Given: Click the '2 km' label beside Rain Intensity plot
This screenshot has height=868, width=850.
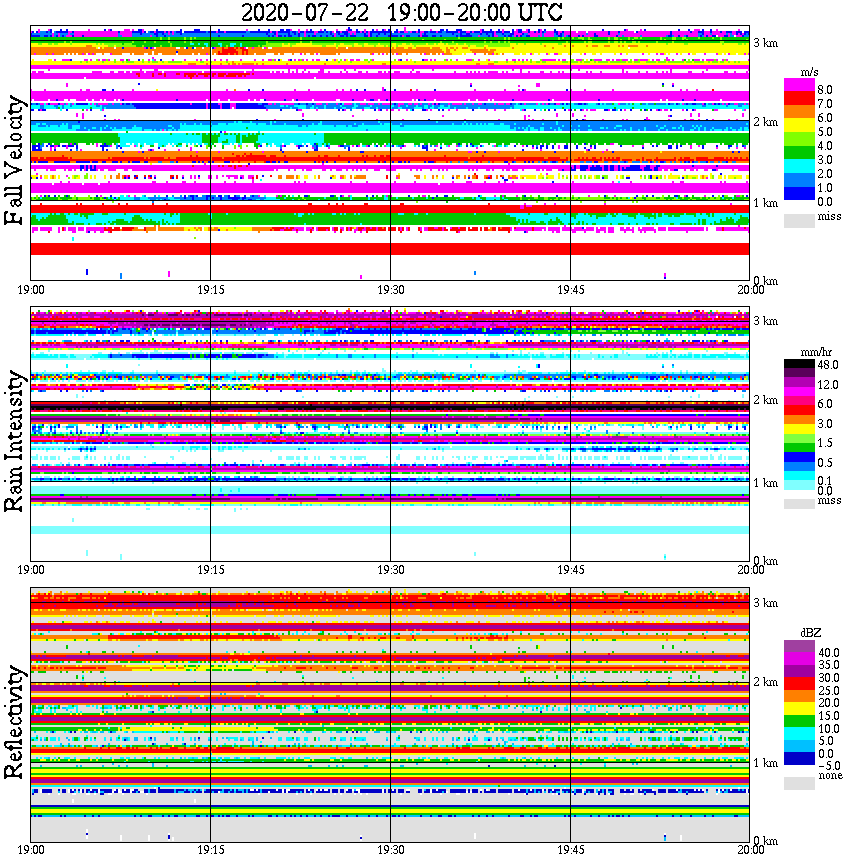Looking at the screenshot, I should pyautogui.click(x=766, y=400).
